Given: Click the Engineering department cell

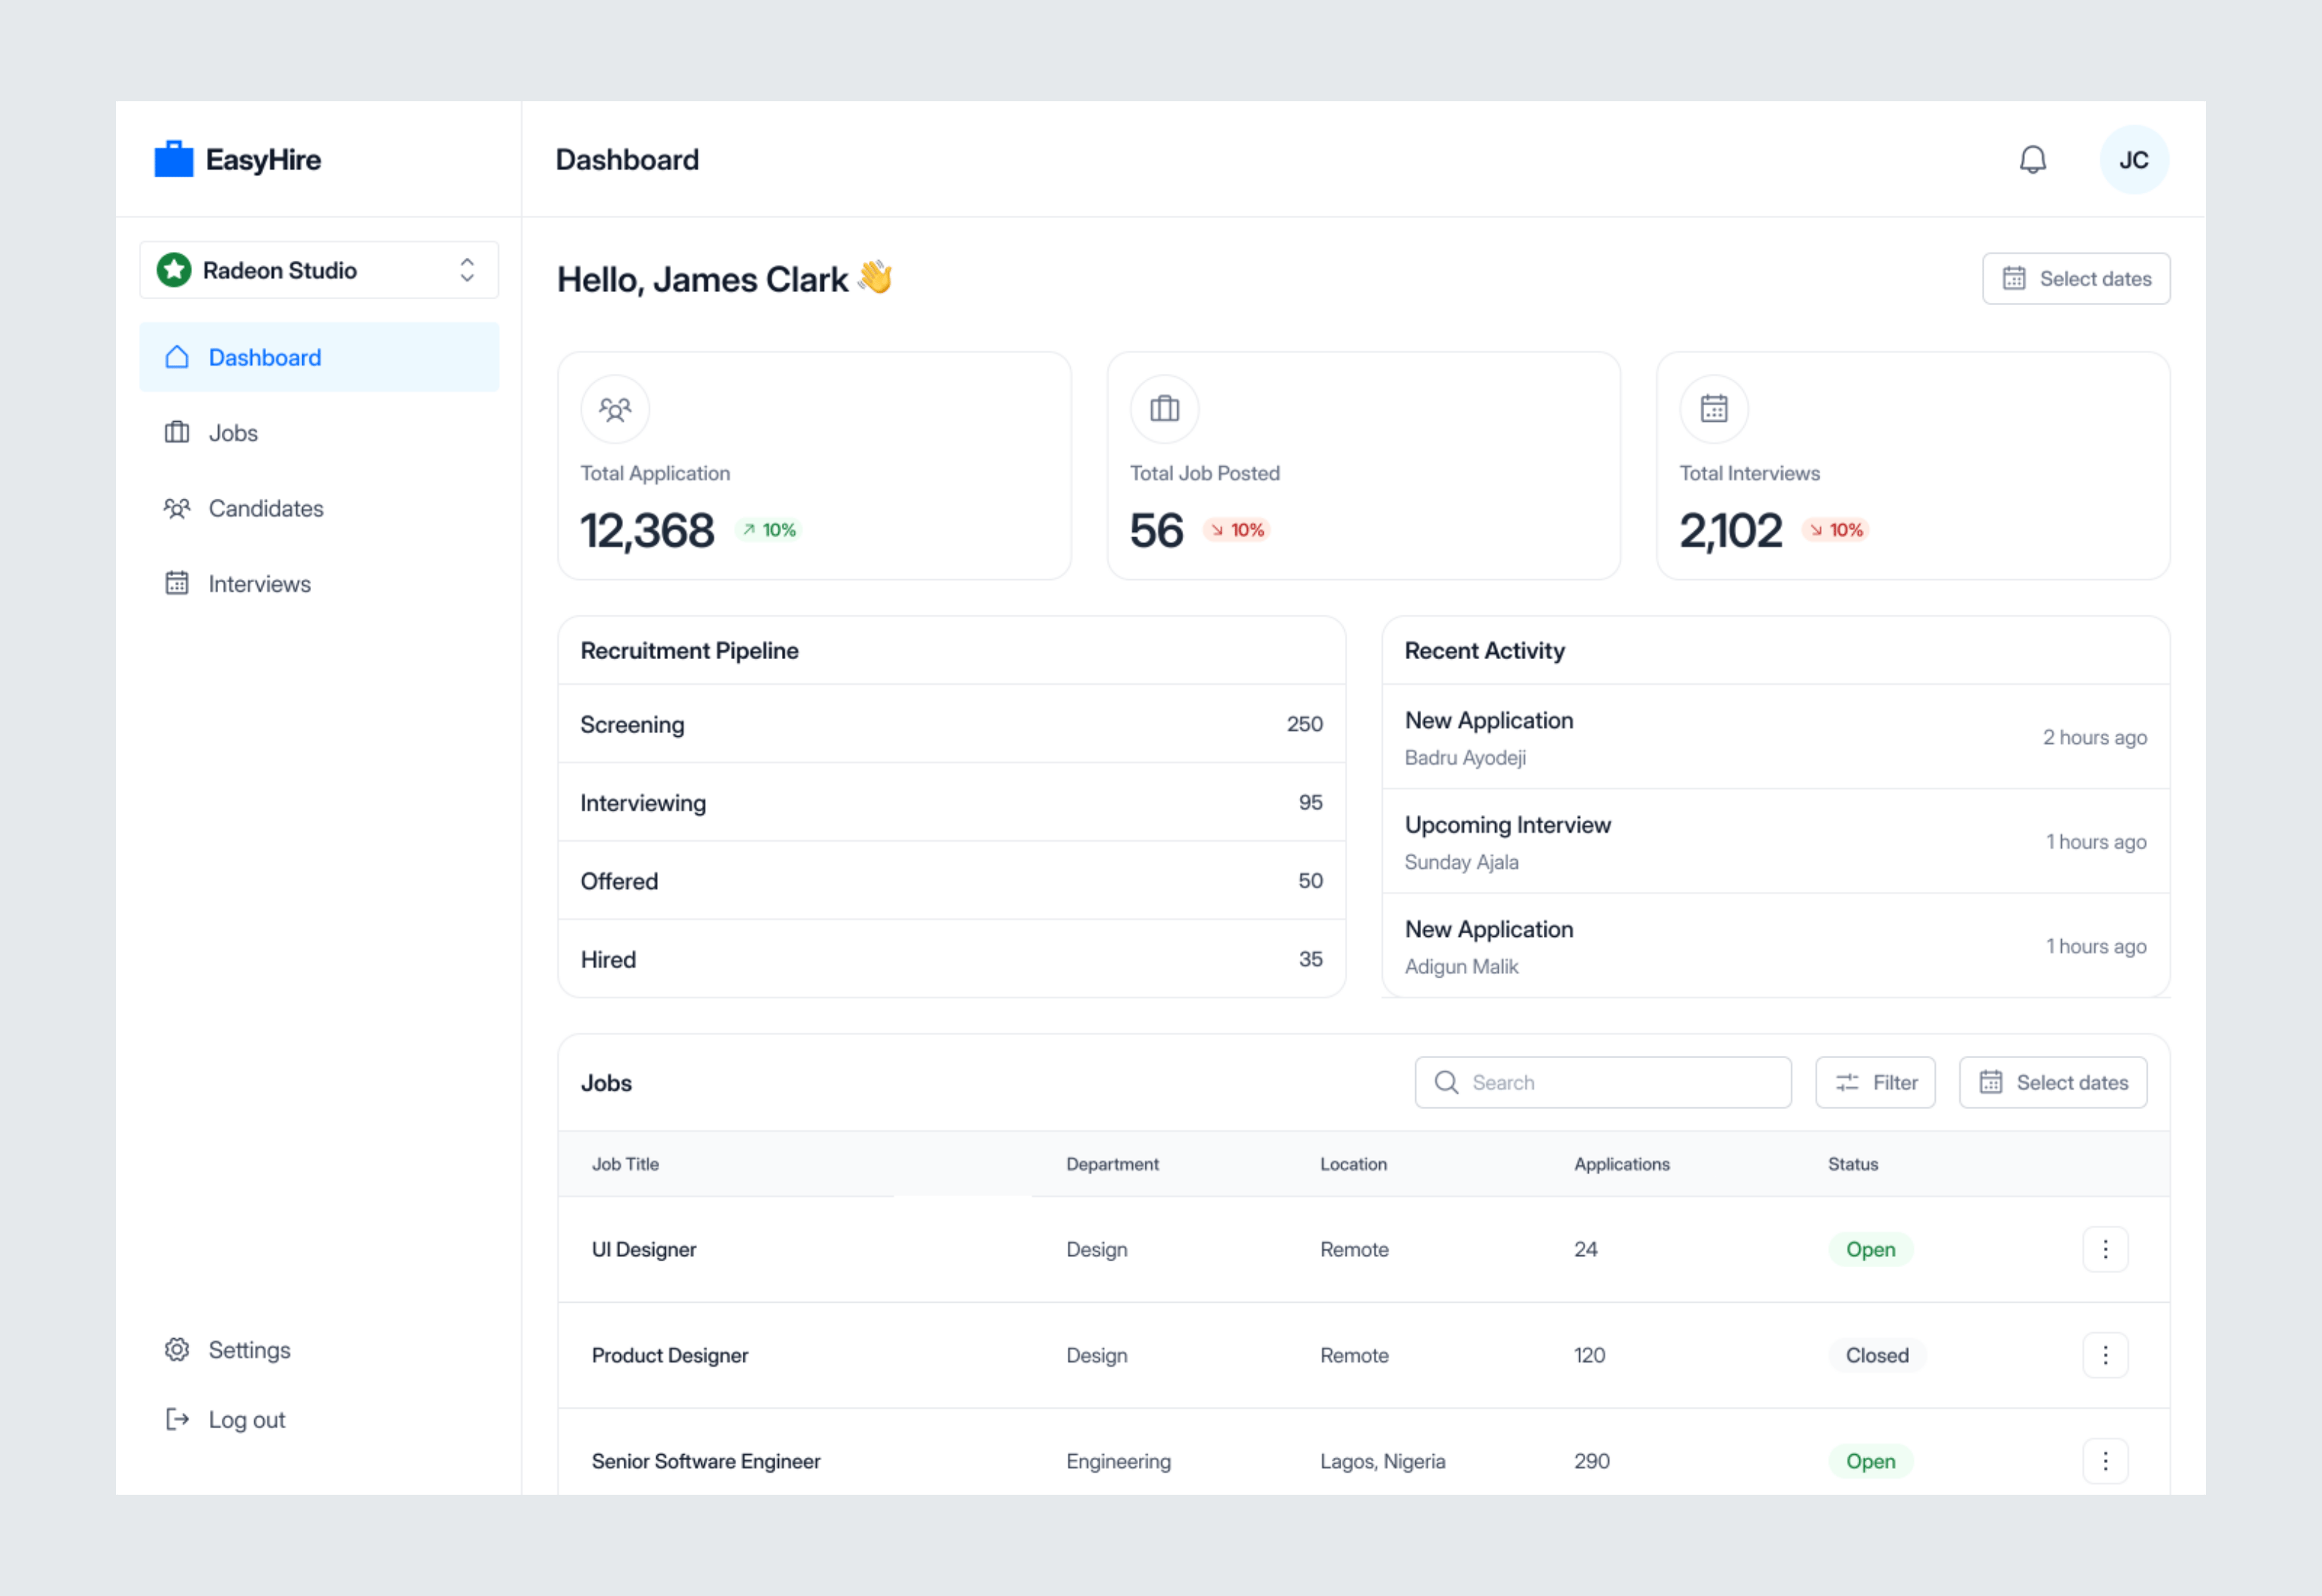Looking at the screenshot, I should pyautogui.click(x=1118, y=1462).
